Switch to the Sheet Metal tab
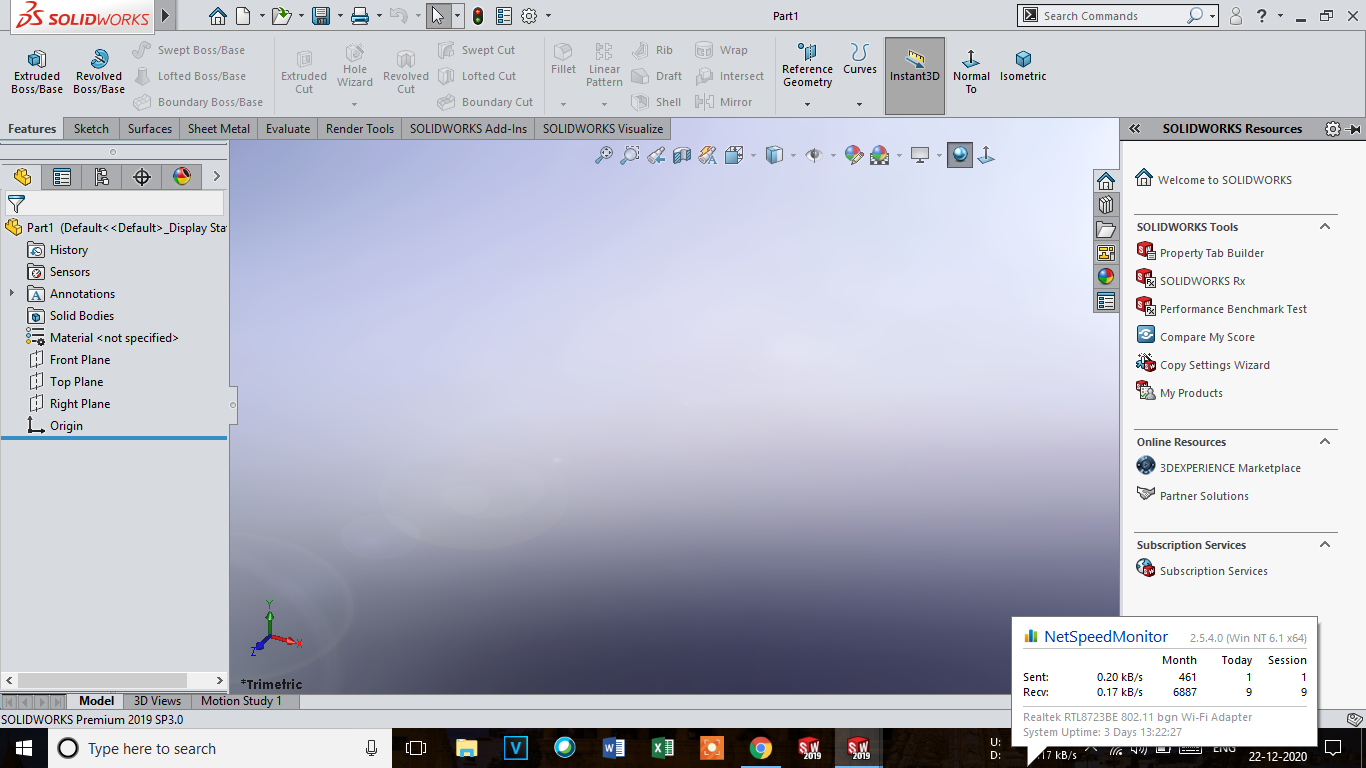The width and height of the screenshot is (1366, 768). tap(219, 129)
